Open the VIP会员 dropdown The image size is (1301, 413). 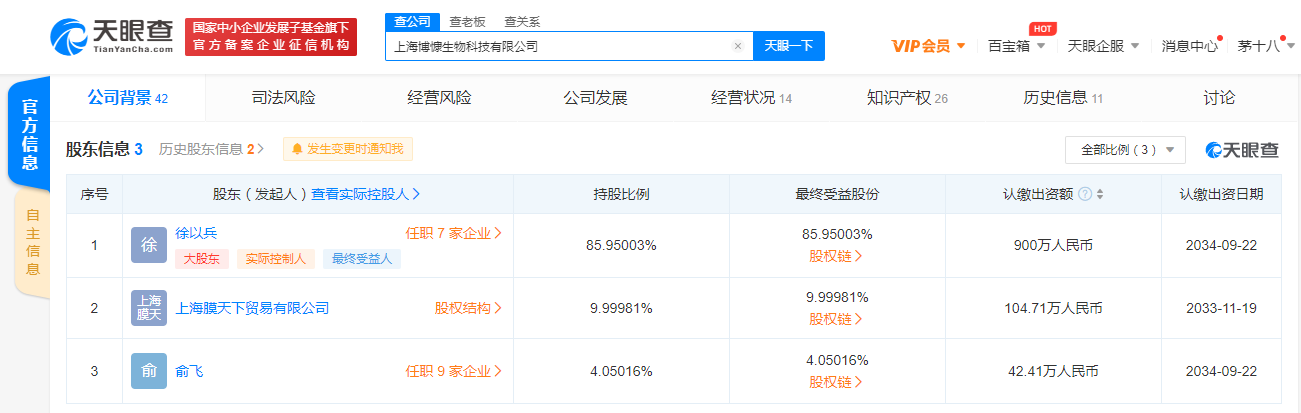928,46
